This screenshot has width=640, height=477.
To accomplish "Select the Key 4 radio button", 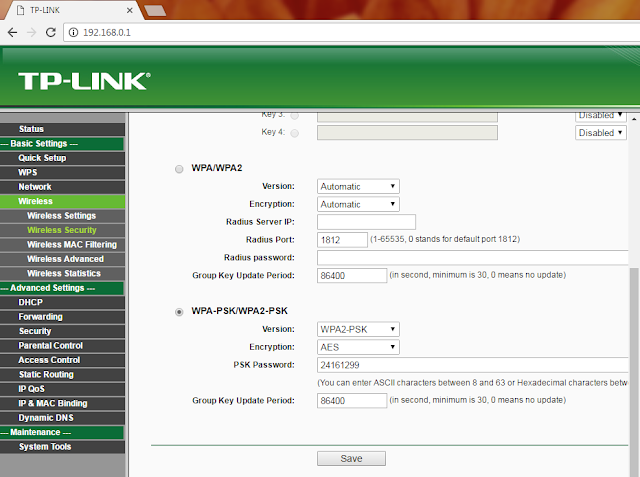I will pos(294,133).
